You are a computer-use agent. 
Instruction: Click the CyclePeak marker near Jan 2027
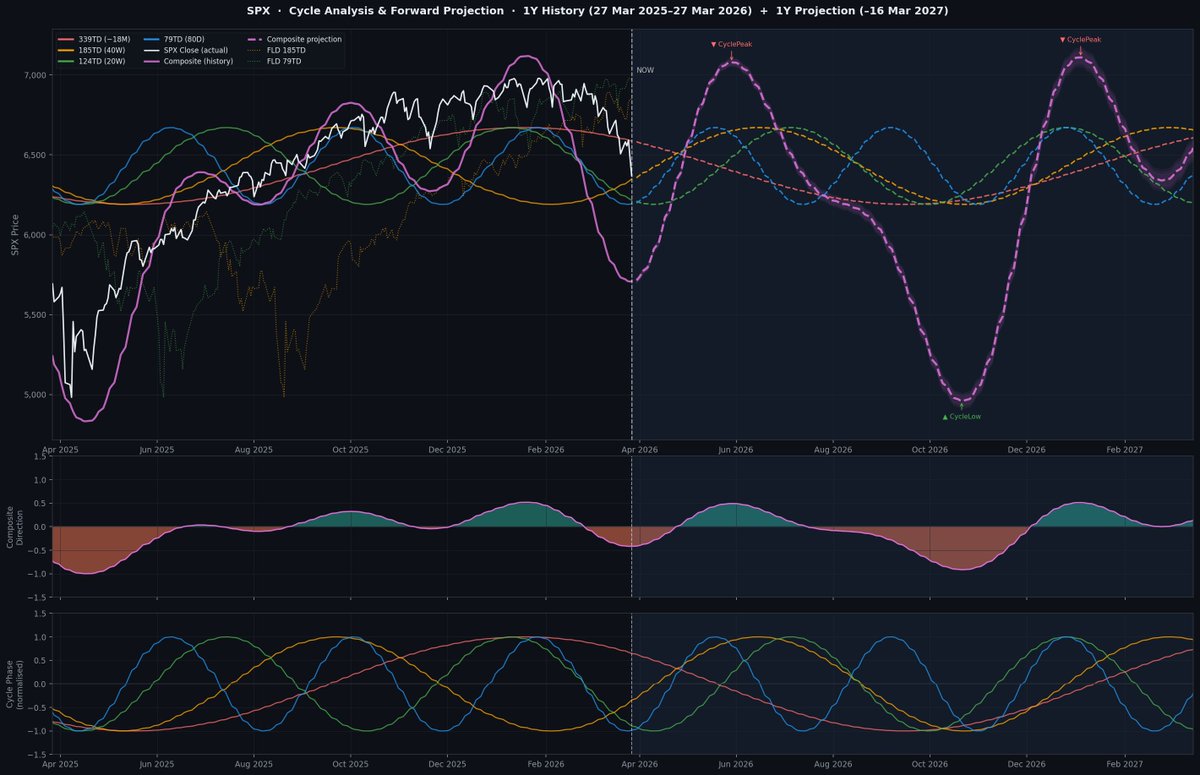pyautogui.click(x=1080, y=39)
